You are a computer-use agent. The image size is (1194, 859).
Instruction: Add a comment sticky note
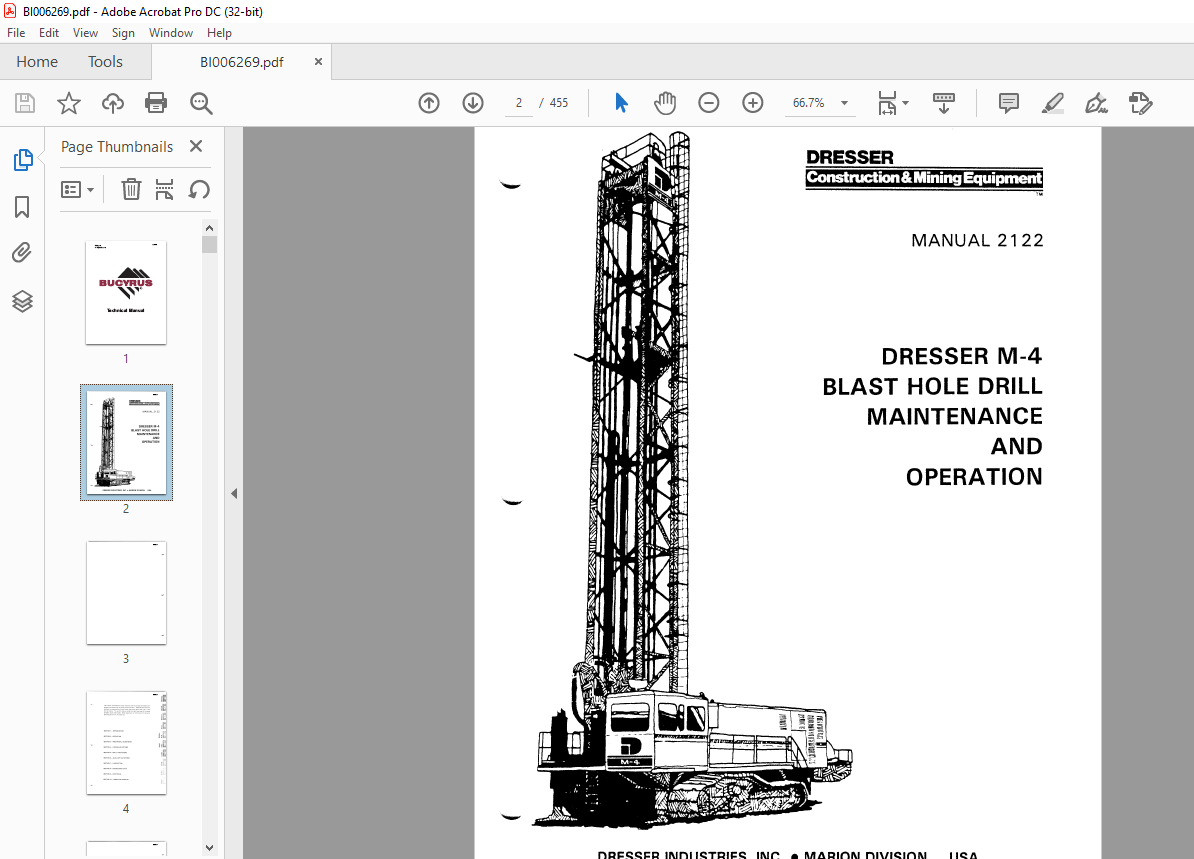(1008, 103)
